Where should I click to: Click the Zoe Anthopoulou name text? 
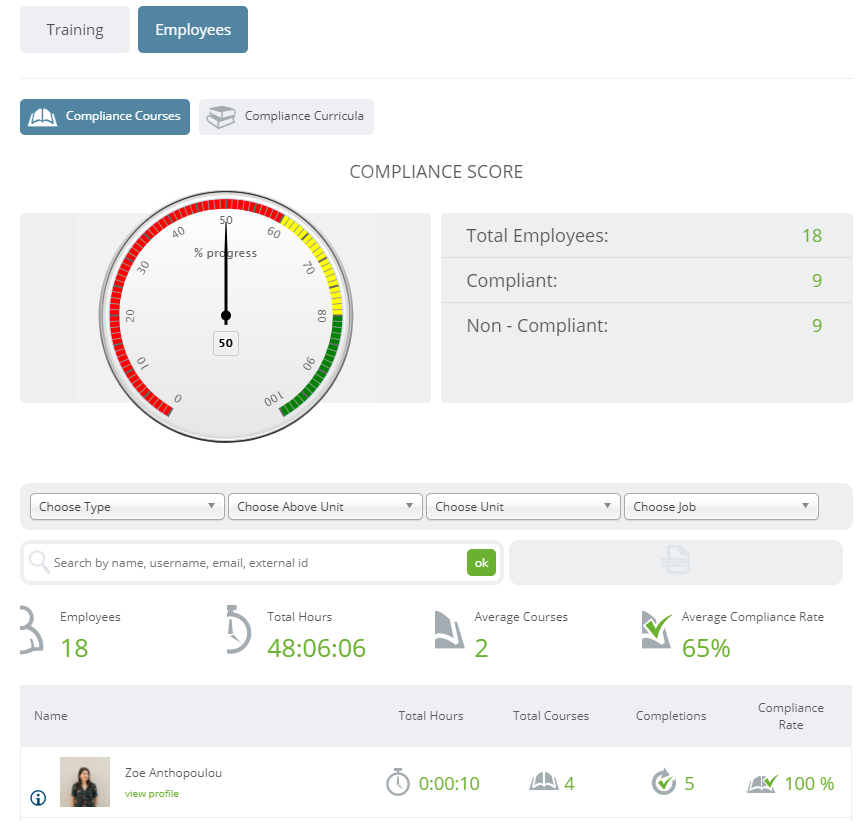173,772
